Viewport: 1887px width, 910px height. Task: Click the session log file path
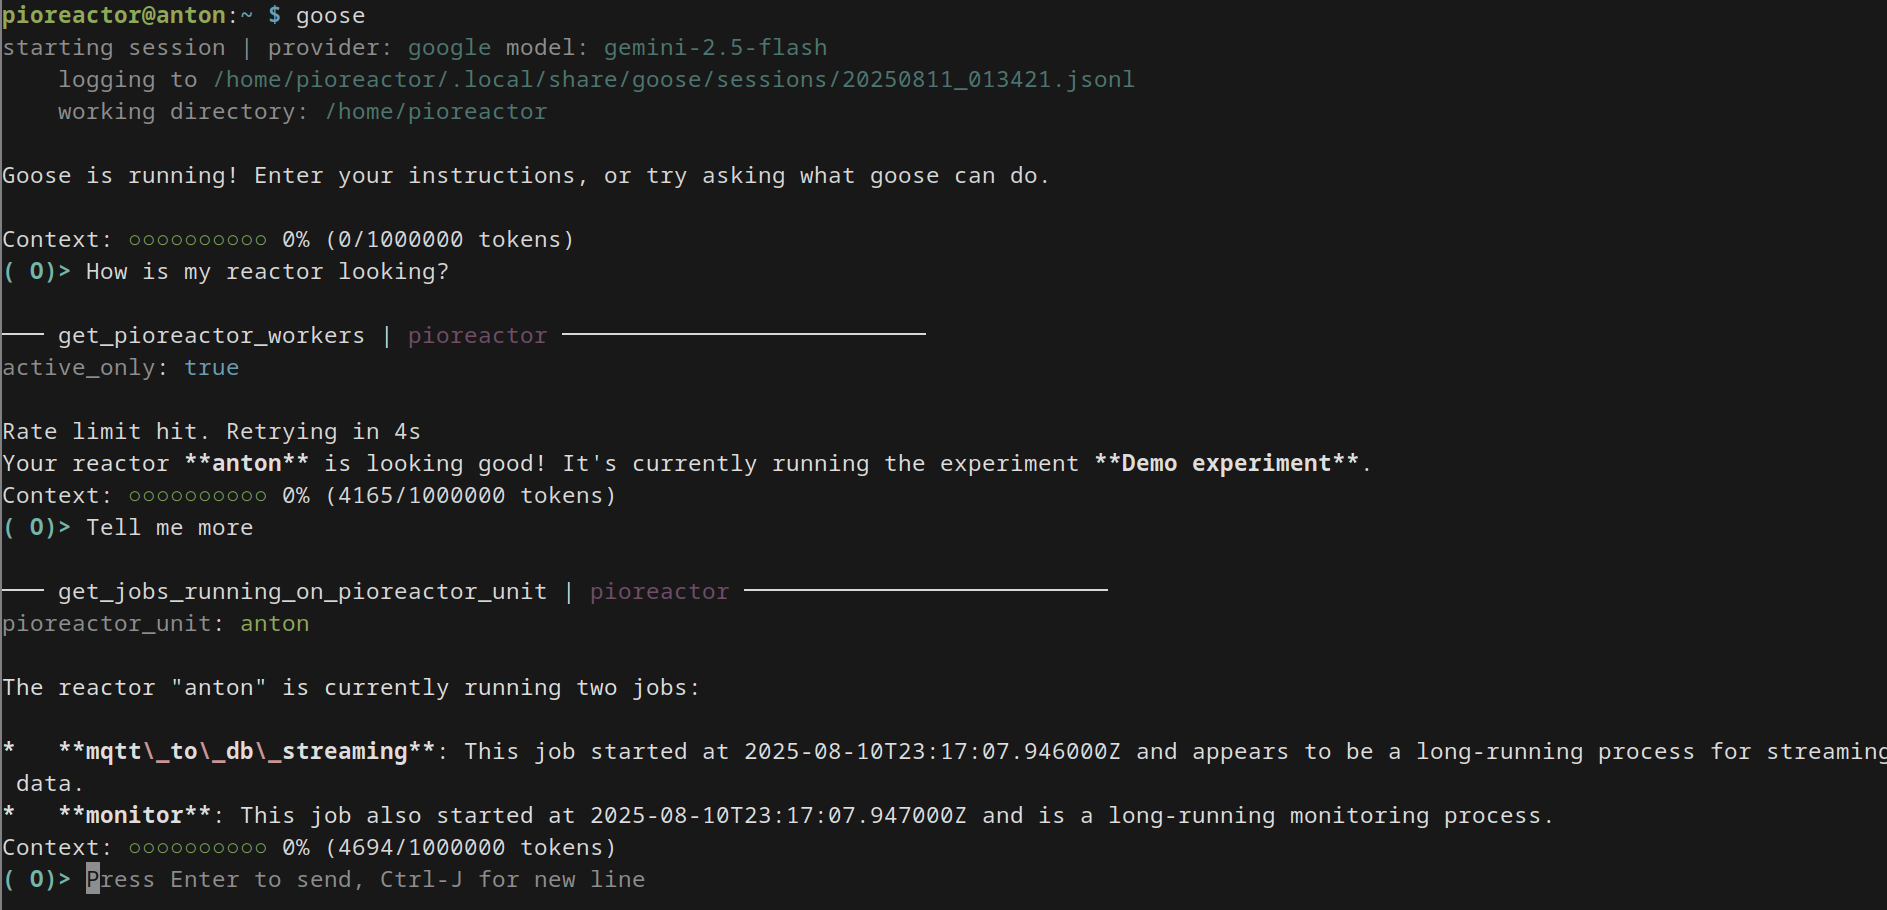tap(673, 80)
